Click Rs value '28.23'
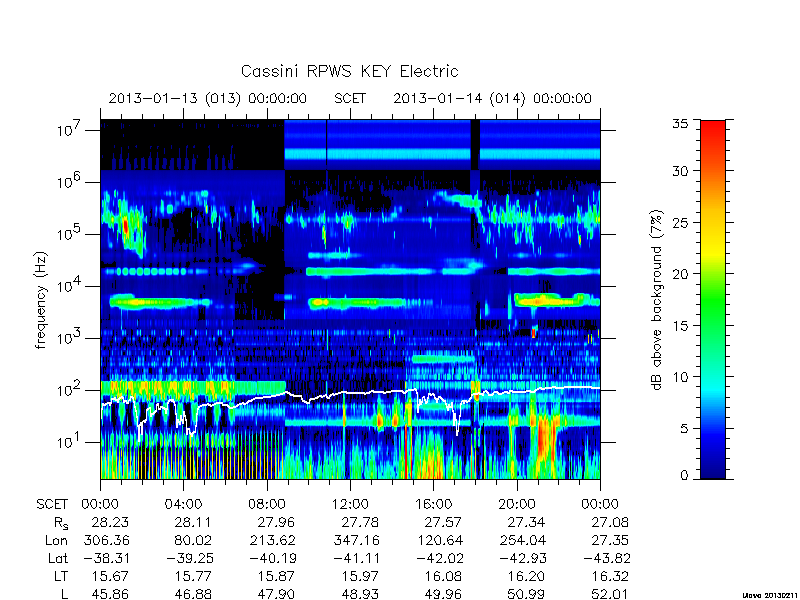 click(110, 522)
